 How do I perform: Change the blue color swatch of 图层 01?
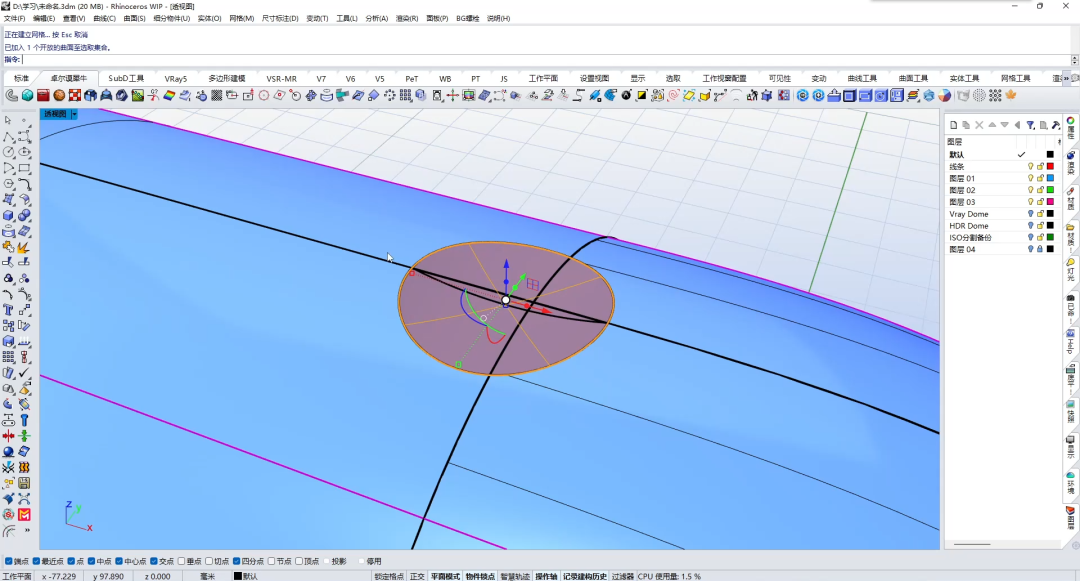[1050, 178]
